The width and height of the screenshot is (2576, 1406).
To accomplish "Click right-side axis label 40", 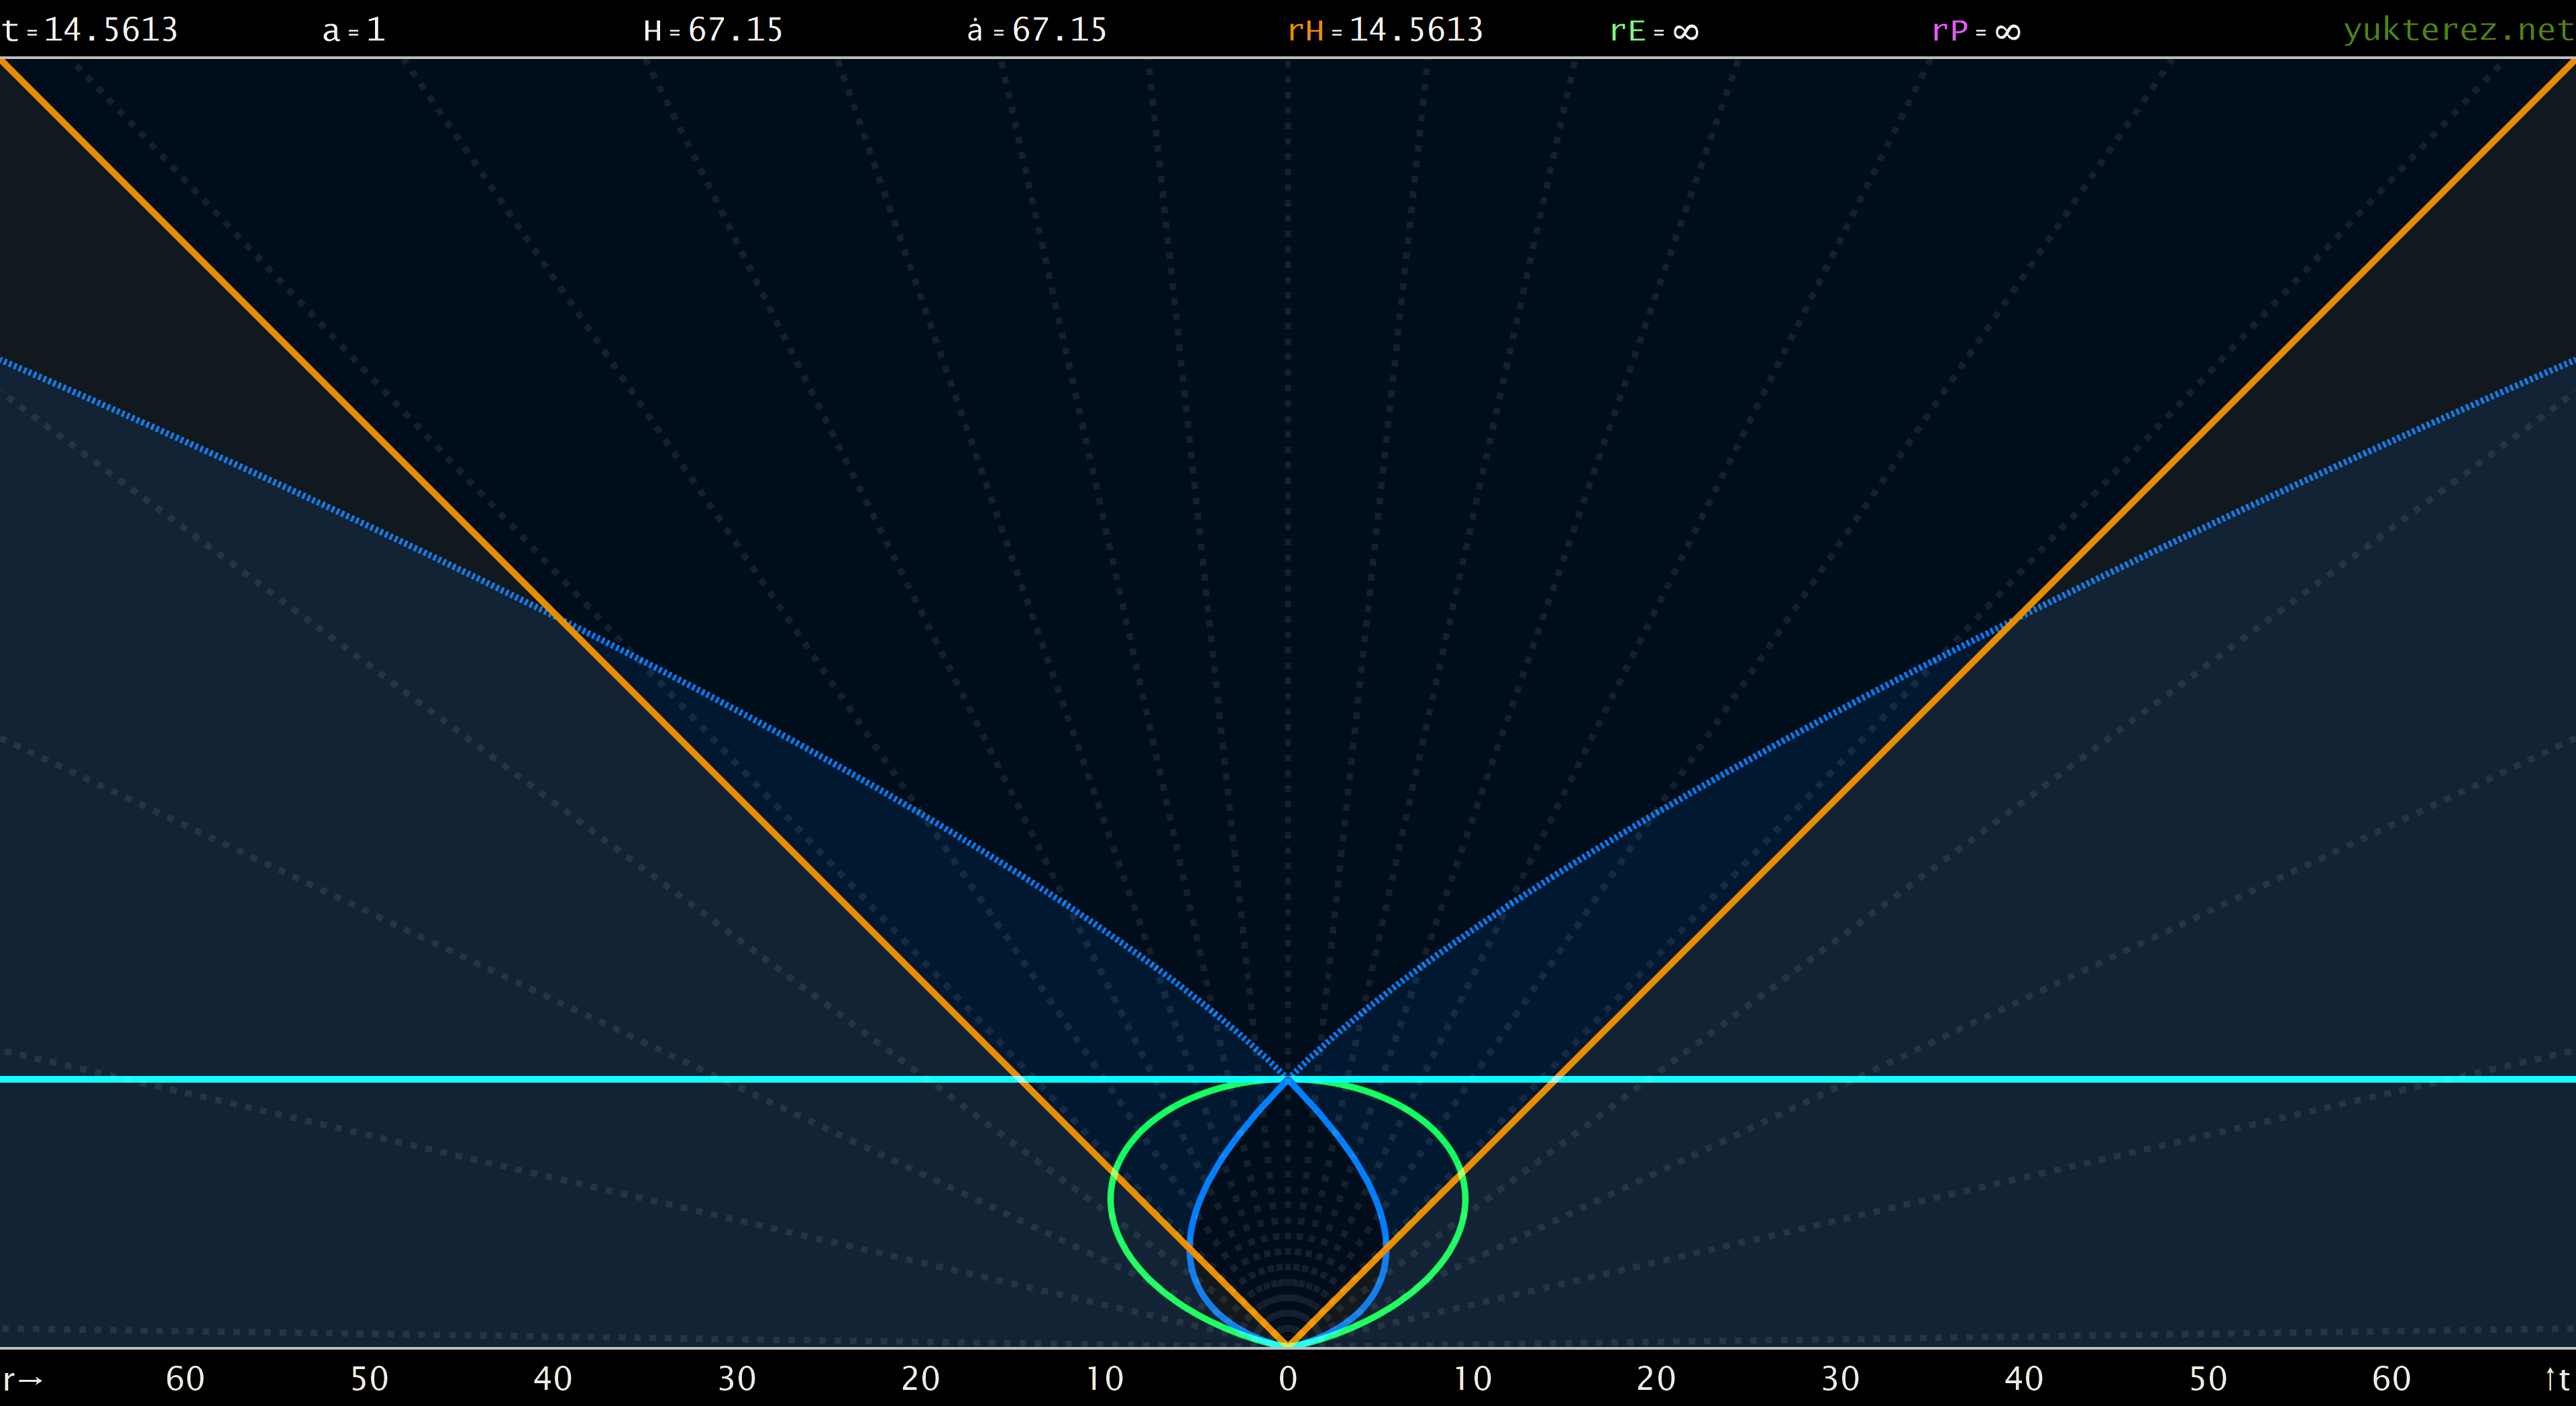I will [x=2024, y=1379].
